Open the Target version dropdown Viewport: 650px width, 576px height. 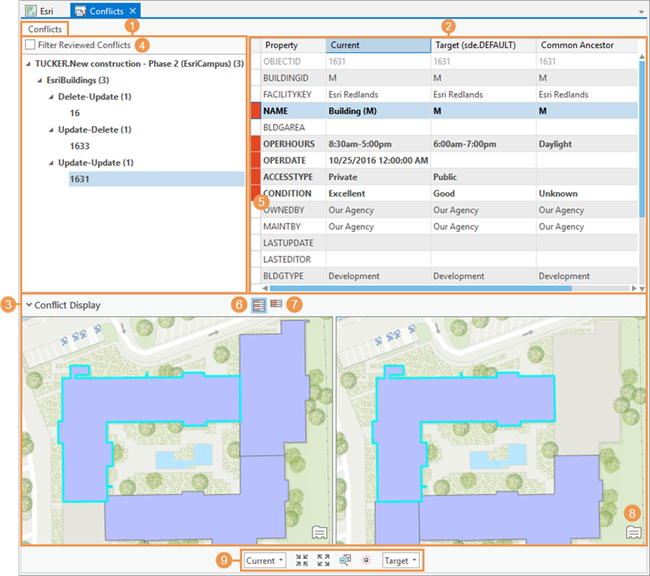pyautogui.click(x=401, y=561)
